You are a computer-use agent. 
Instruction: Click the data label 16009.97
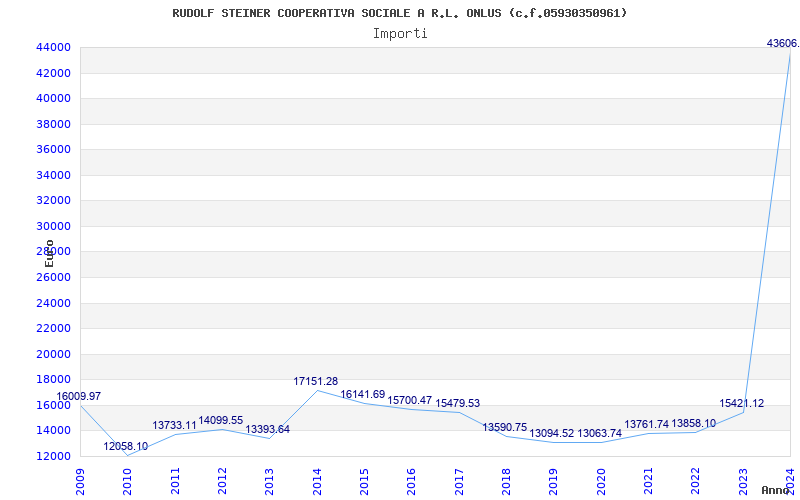[79, 396]
